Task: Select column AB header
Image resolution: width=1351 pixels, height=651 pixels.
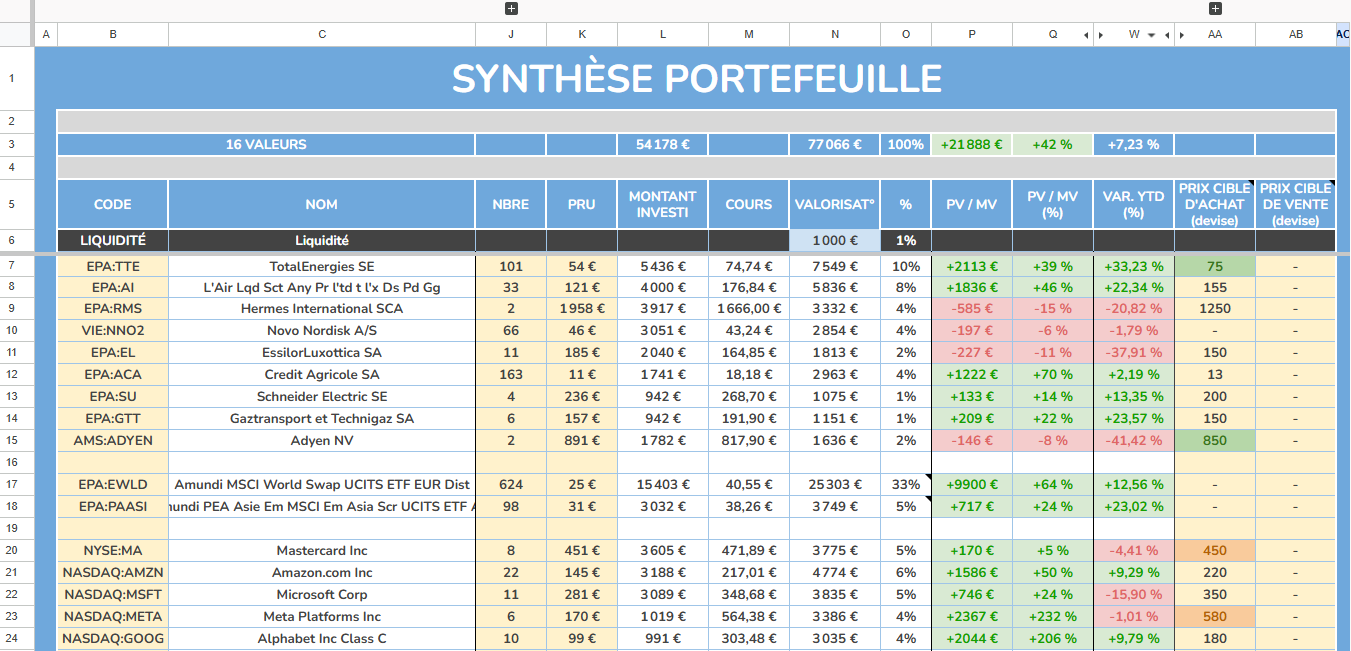Action: (1296, 35)
